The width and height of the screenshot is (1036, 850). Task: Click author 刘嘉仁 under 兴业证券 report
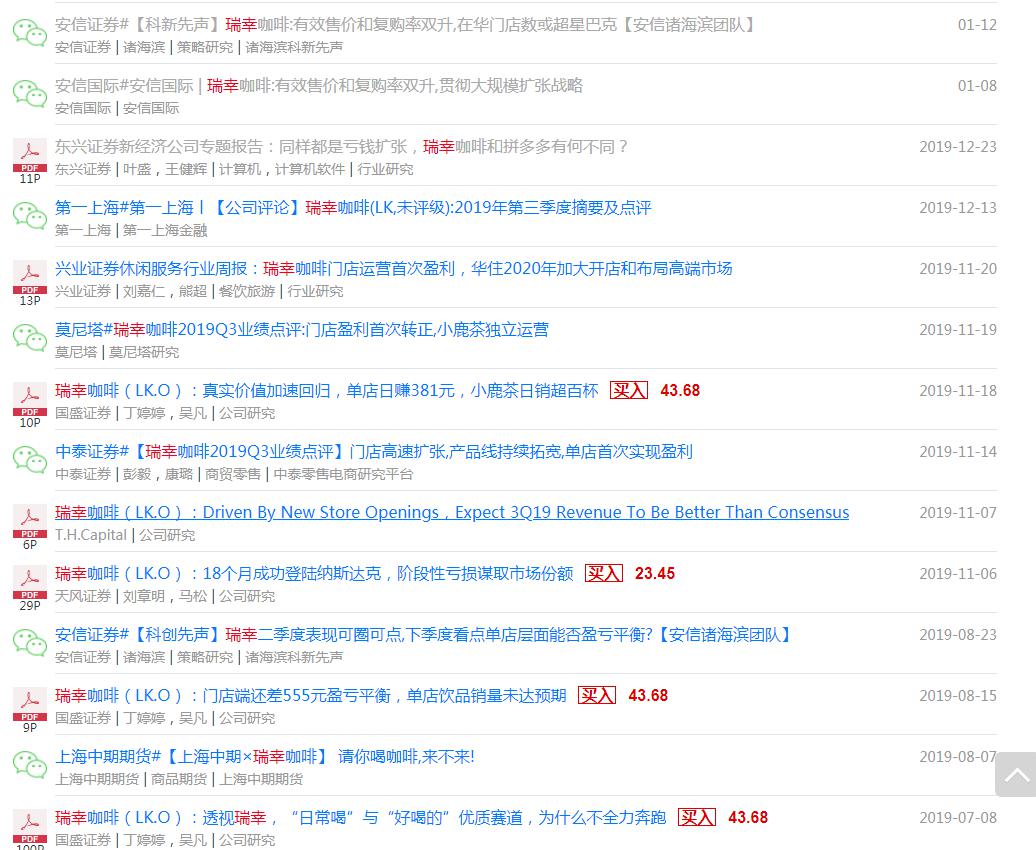[x=144, y=291]
